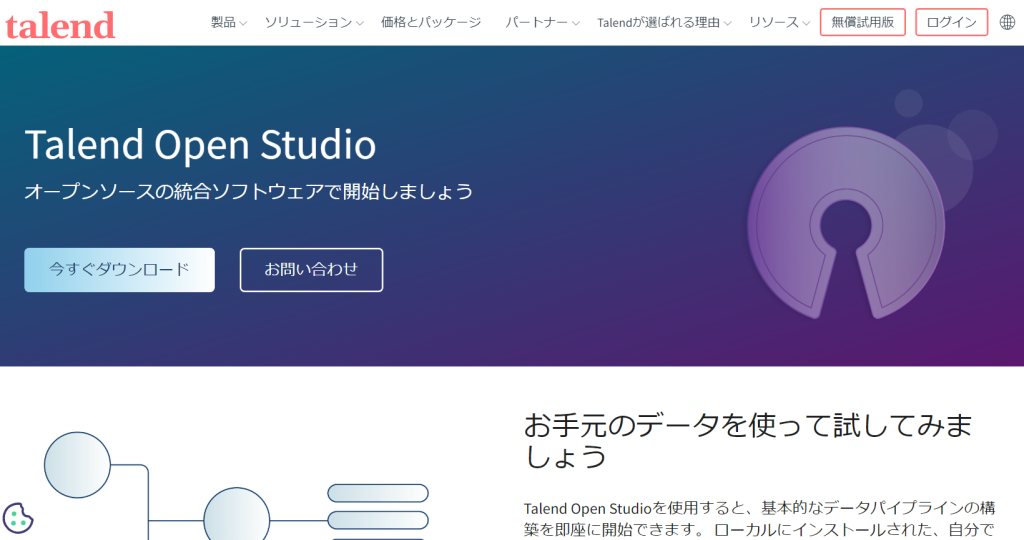The image size is (1024, 540).
Task: Expand the chevron next to リソース
Action: pos(806,24)
